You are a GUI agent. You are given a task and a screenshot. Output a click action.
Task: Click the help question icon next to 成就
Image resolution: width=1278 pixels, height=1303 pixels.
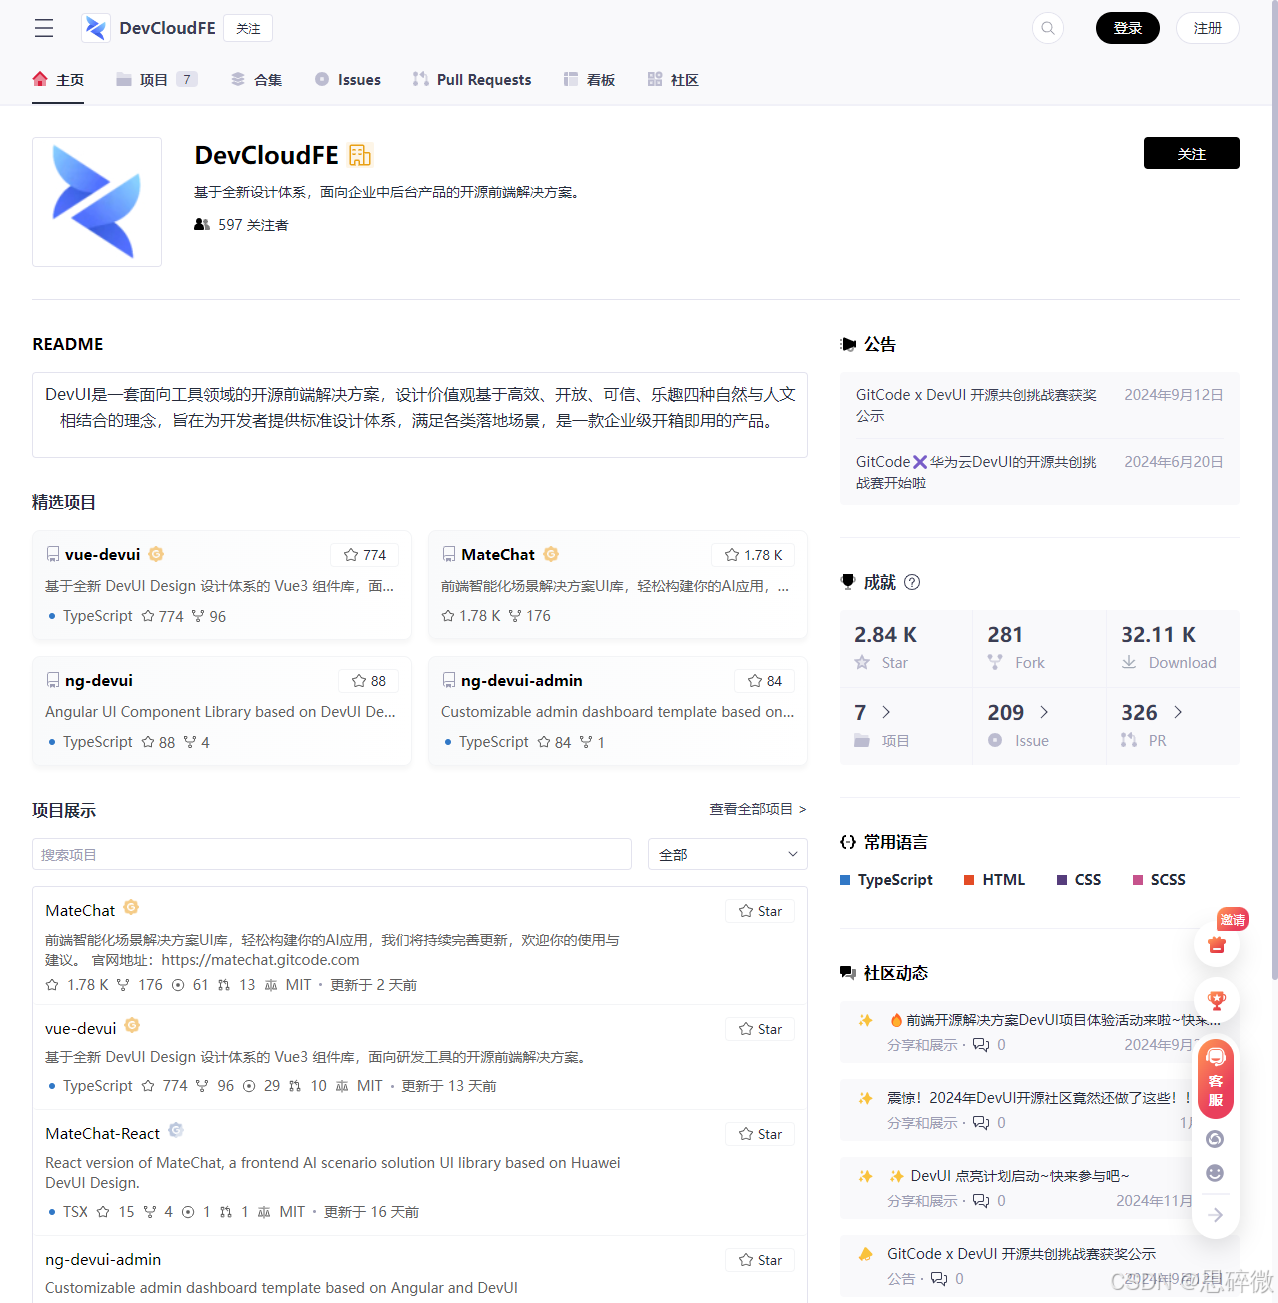pyautogui.click(x=912, y=582)
